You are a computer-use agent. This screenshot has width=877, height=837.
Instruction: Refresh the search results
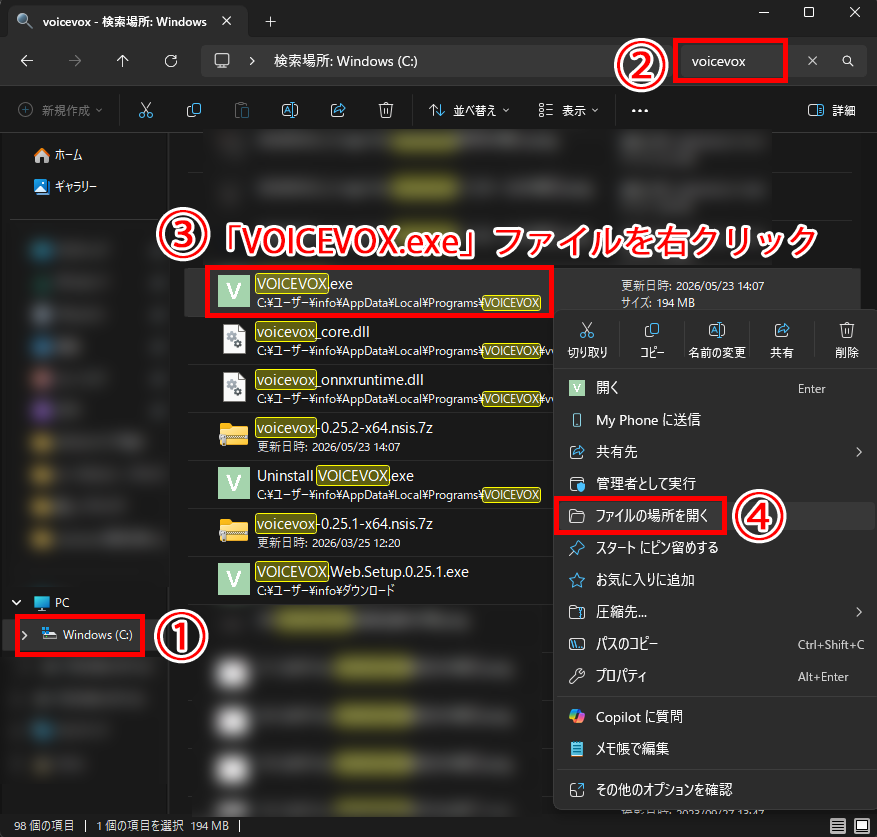(171, 61)
